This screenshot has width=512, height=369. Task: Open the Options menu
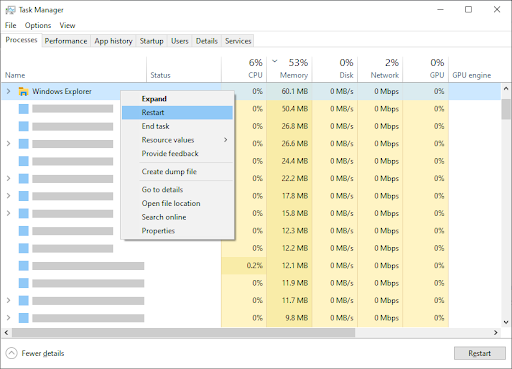tap(38, 25)
